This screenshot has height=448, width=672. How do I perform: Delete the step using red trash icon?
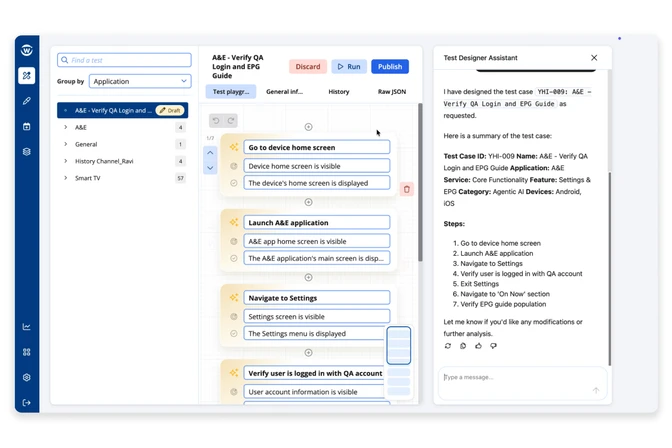[406, 189]
